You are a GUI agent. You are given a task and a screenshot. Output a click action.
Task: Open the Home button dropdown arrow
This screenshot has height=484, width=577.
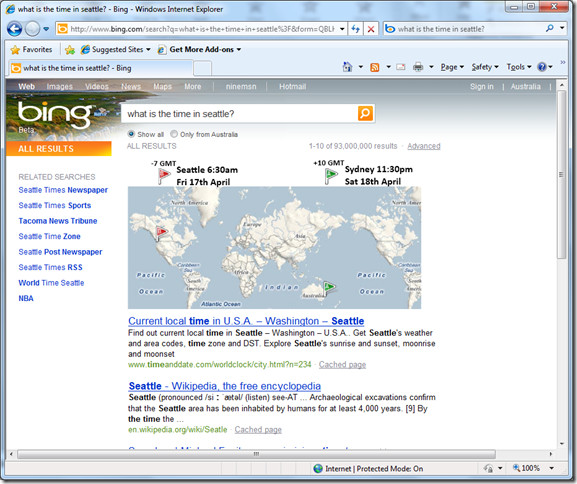coord(361,67)
